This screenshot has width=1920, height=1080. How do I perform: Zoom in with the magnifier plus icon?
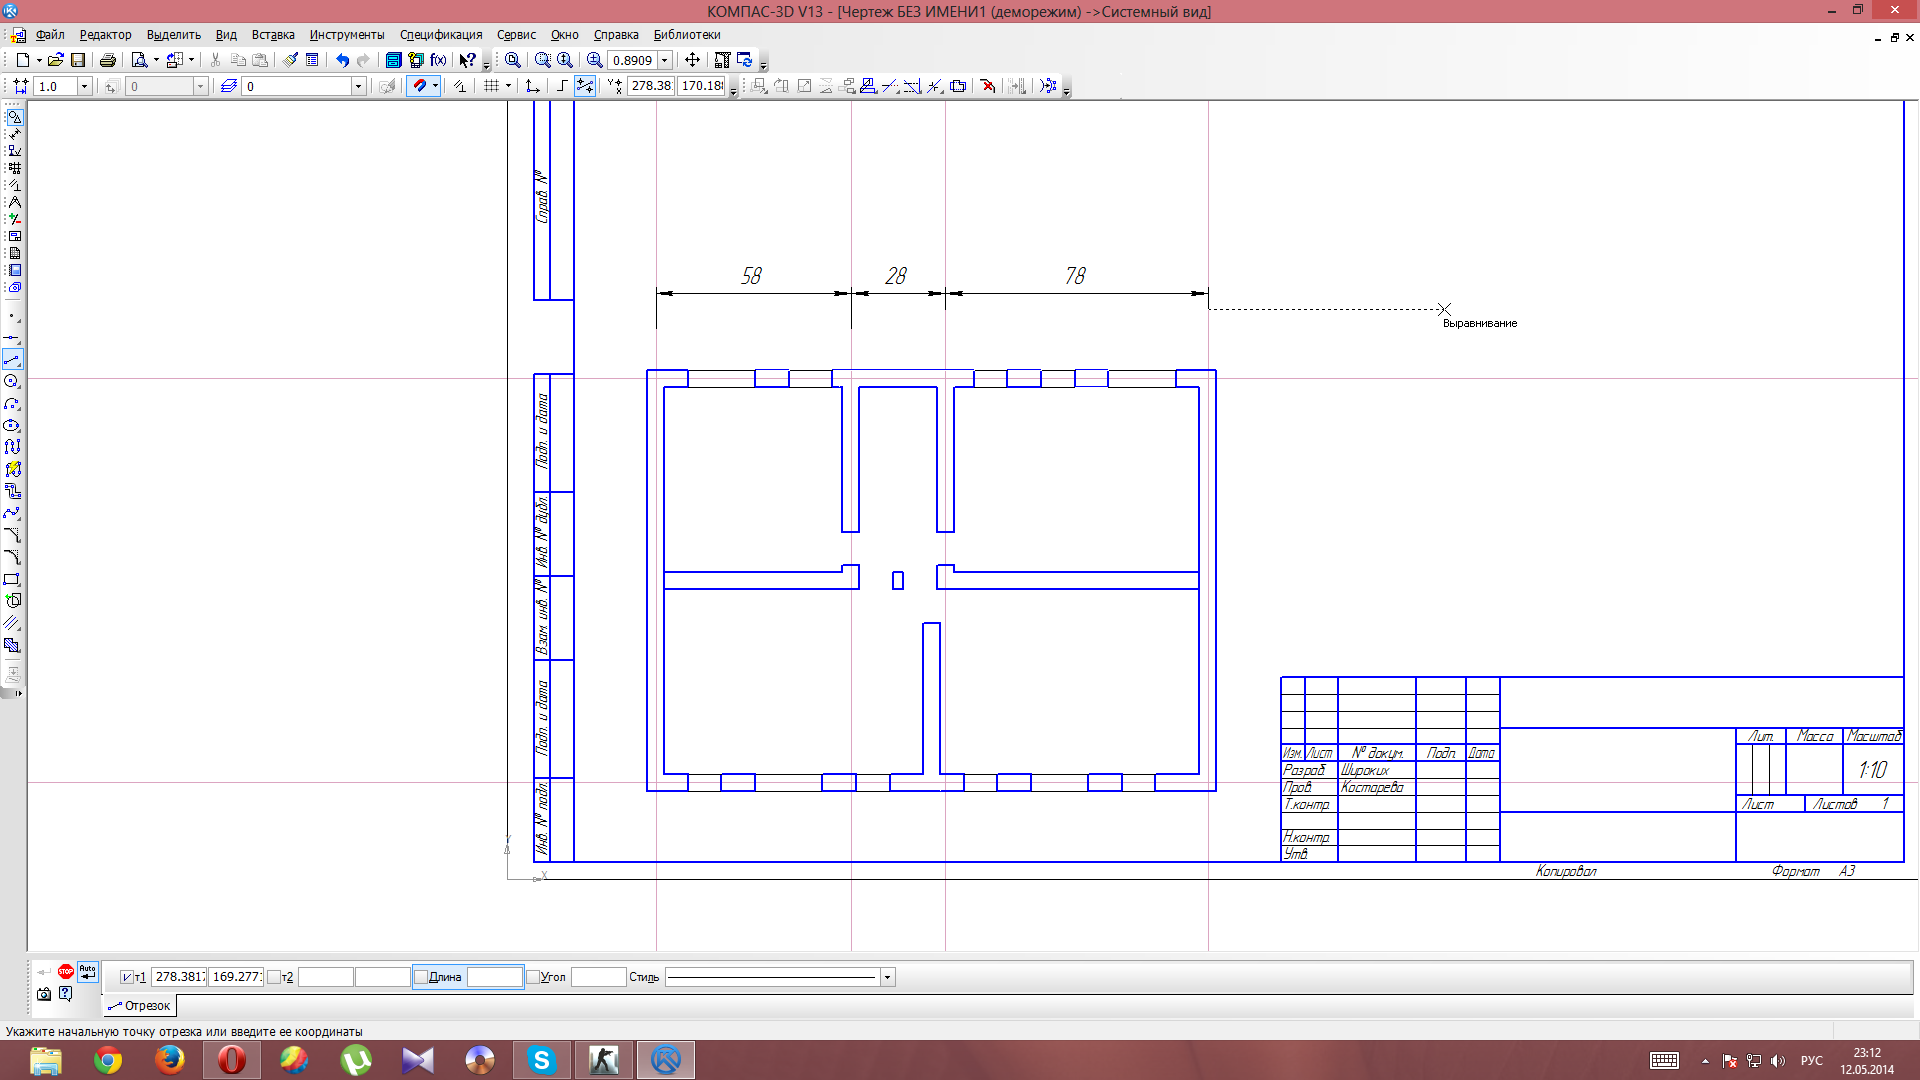point(595,60)
